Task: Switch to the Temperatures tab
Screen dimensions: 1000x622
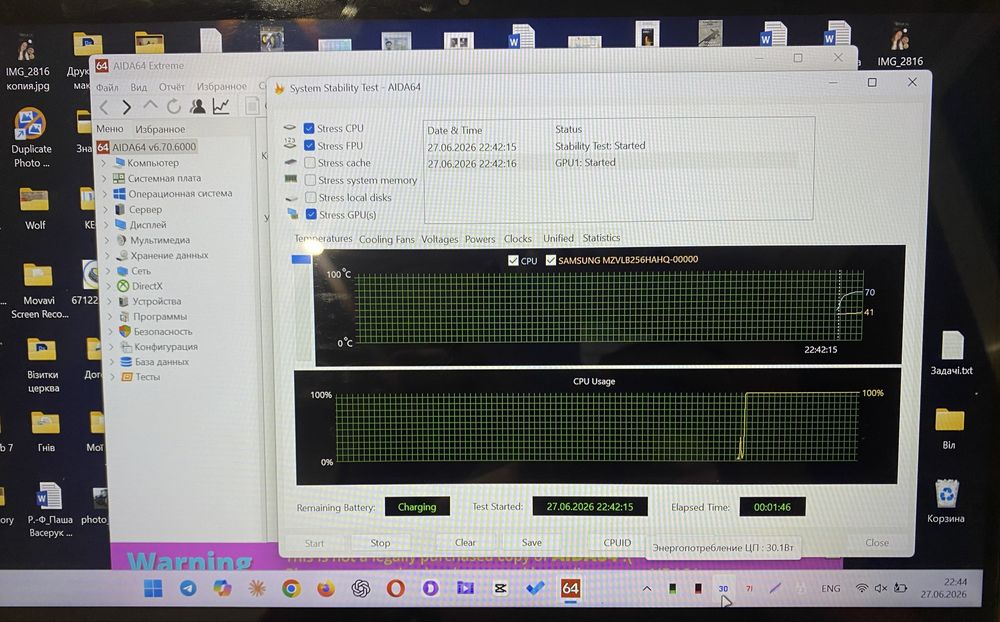Action: pos(323,239)
